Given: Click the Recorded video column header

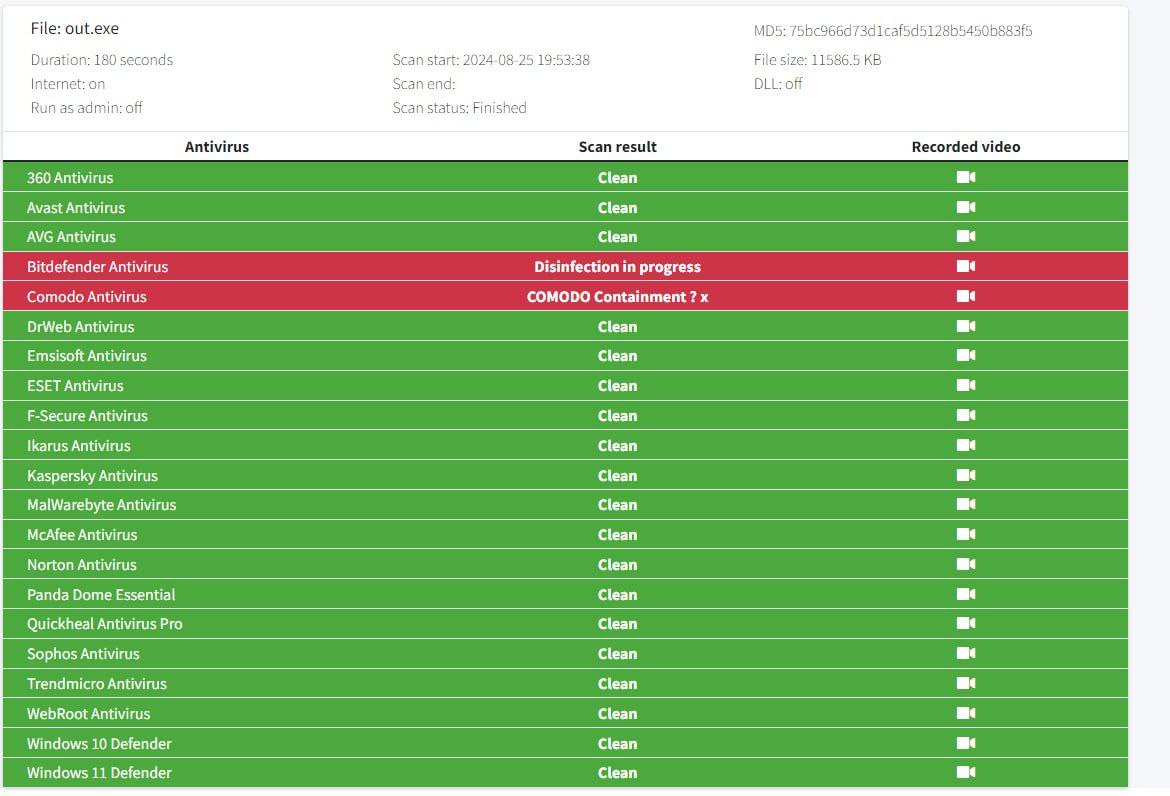Looking at the screenshot, I should click(966, 147).
